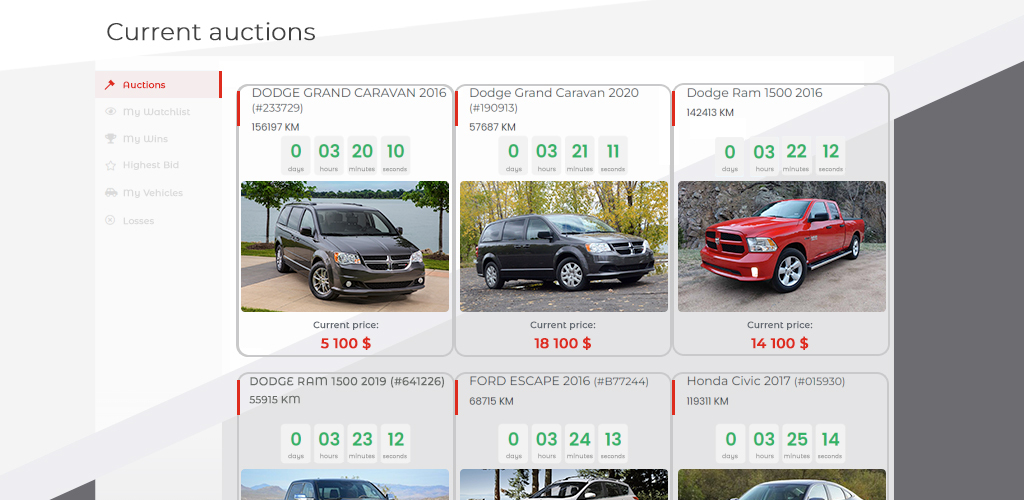Open My Watchlist in the sidebar
The height and width of the screenshot is (500, 1024).
pyautogui.click(x=159, y=112)
